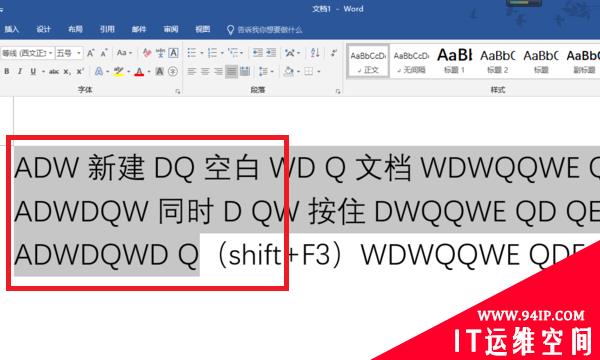
Task: Increase font size with Grow Font button
Action: pyautogui.click(x=90, y=53)
